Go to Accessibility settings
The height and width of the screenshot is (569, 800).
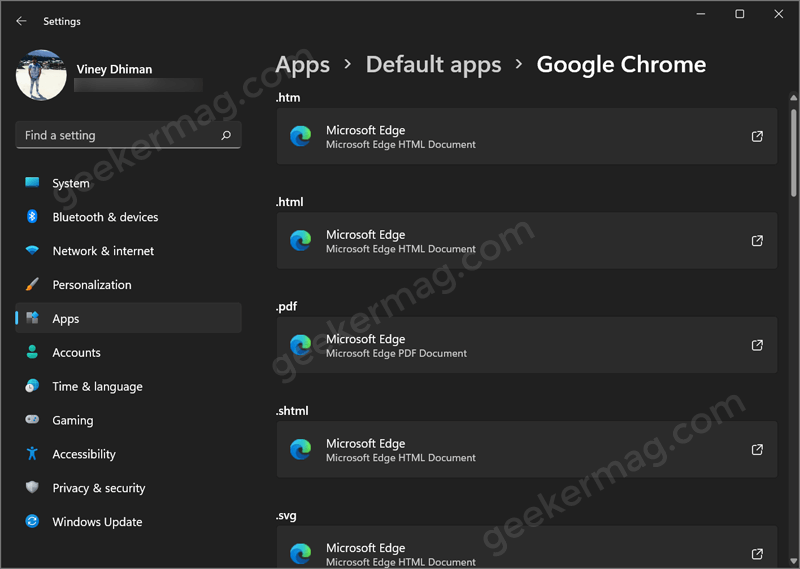pyautogui.click(x=128, y=454)
